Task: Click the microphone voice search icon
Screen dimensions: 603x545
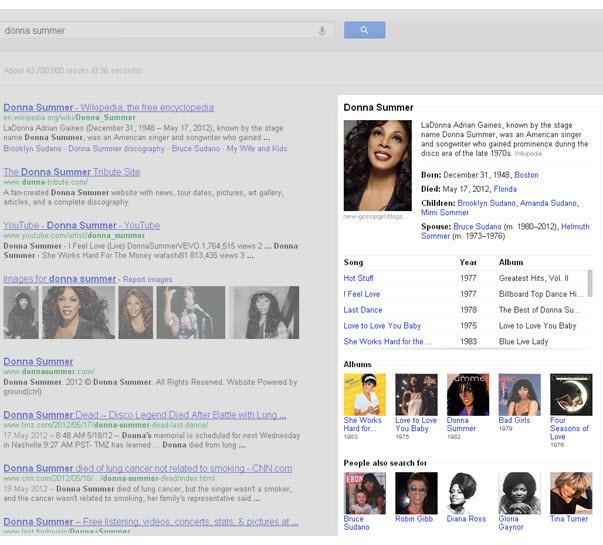Action: (322, 31)
